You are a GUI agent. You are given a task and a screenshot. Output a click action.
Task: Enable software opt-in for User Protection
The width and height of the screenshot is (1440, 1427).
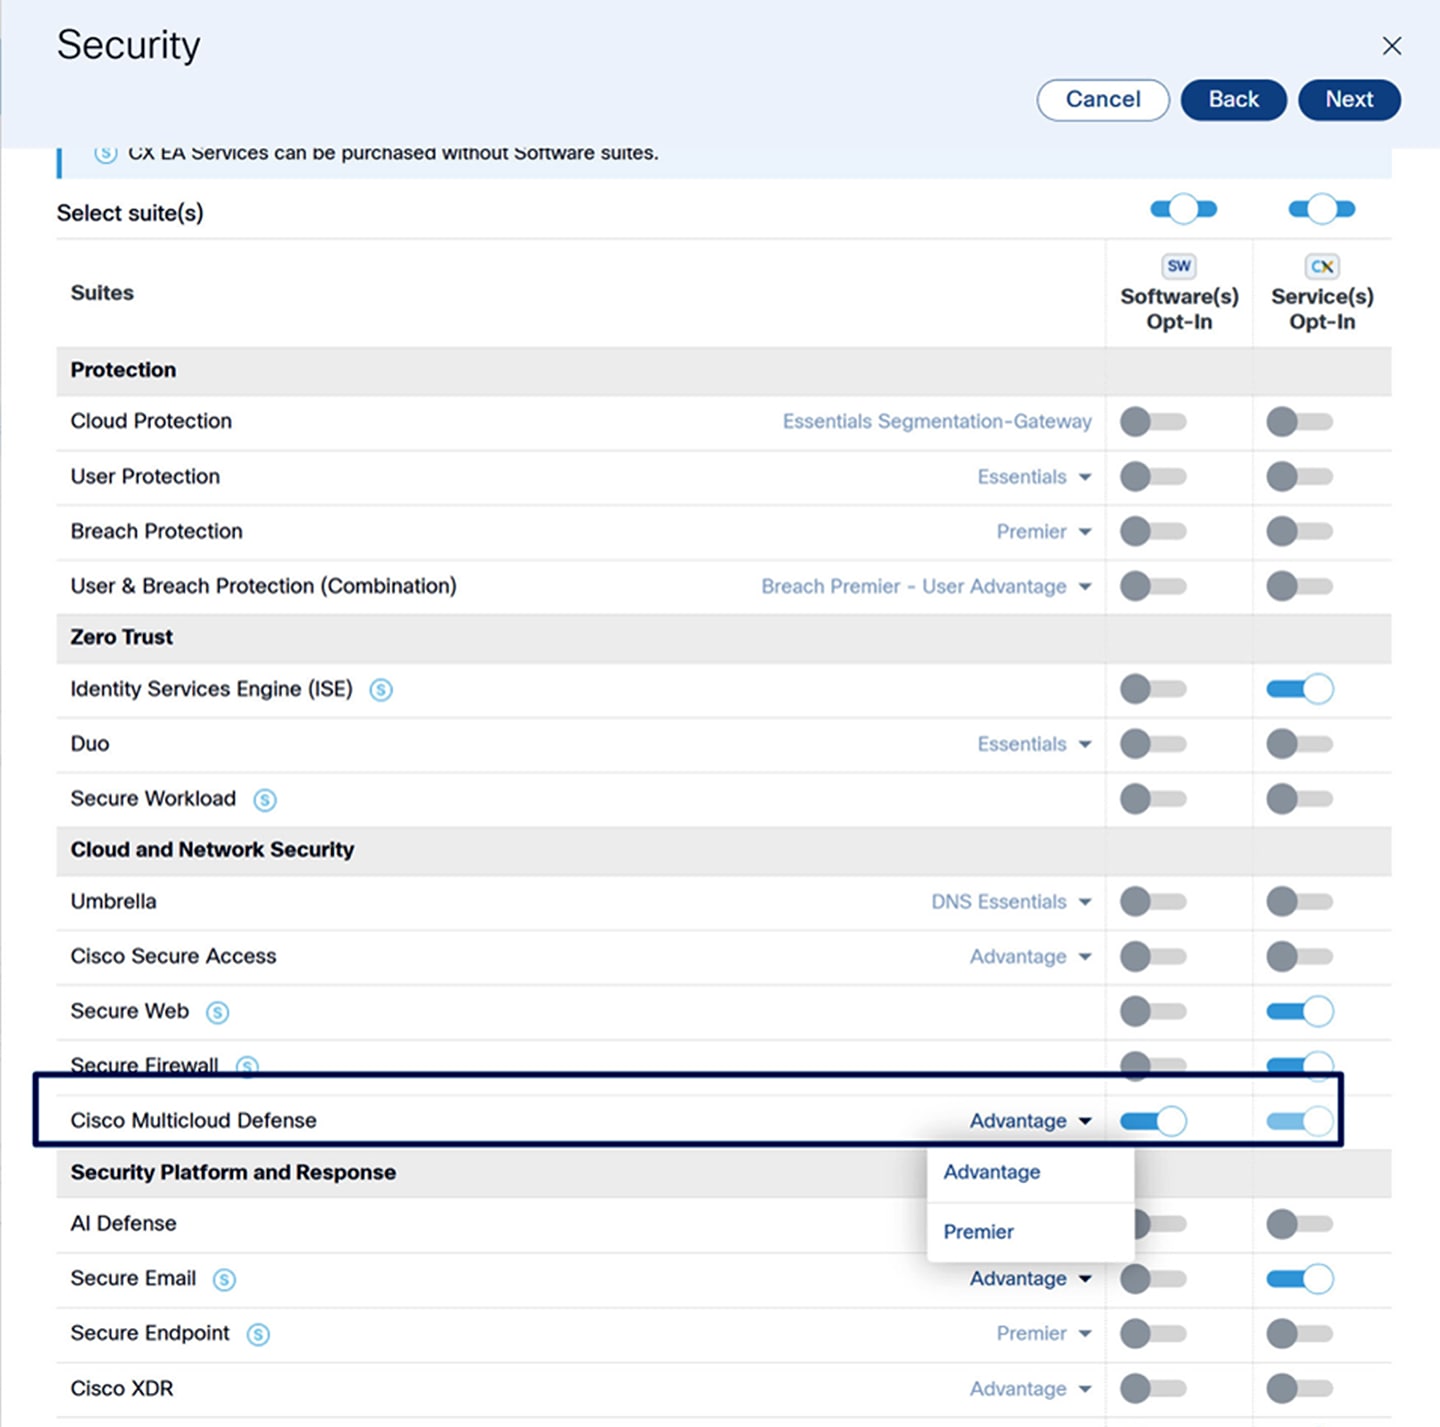(1153, 477)
